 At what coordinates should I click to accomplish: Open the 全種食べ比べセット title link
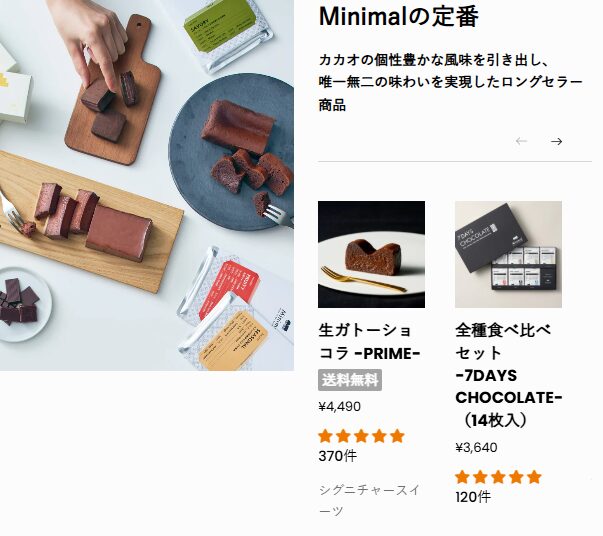[508, 375]
